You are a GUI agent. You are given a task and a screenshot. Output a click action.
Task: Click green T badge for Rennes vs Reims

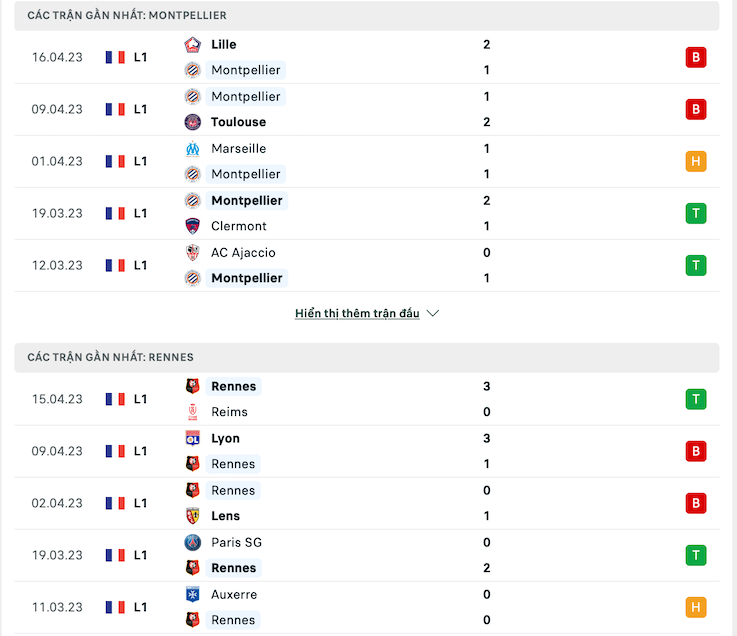coord(696,399)
